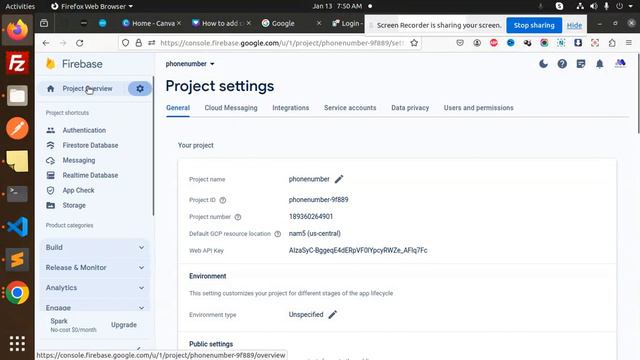Image resolution: width=640 pixels, height=360 pixels.
Task: Switch to General tab
Action: pyautogui.click(x=178, y=108)
